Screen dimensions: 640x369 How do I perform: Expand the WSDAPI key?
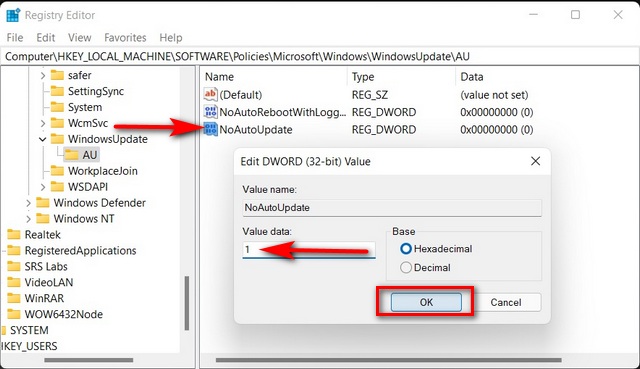tap(43, 187)
